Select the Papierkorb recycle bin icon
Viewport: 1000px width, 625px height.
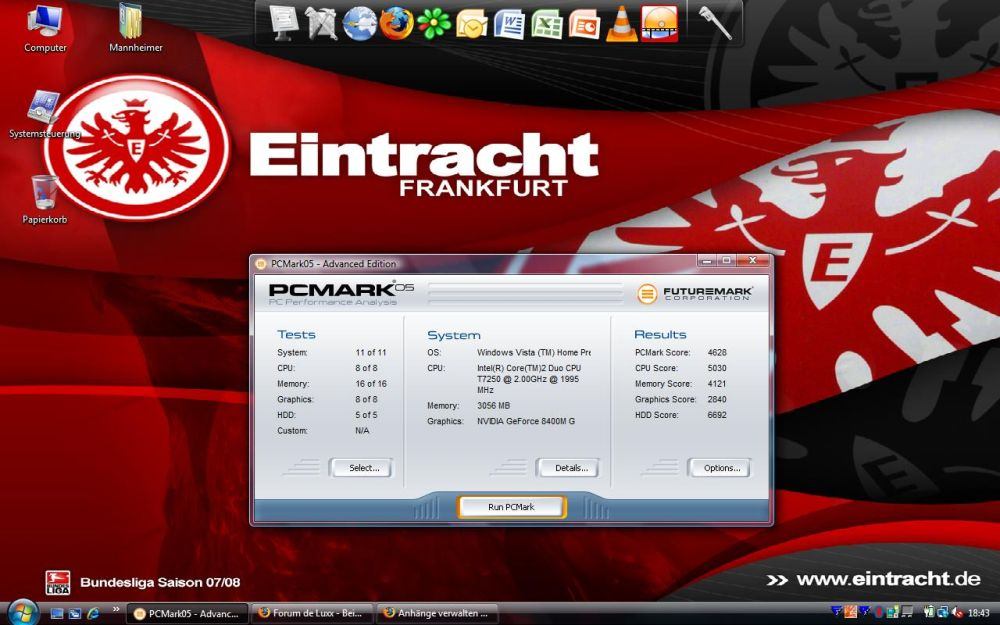[x=45, y=200]
